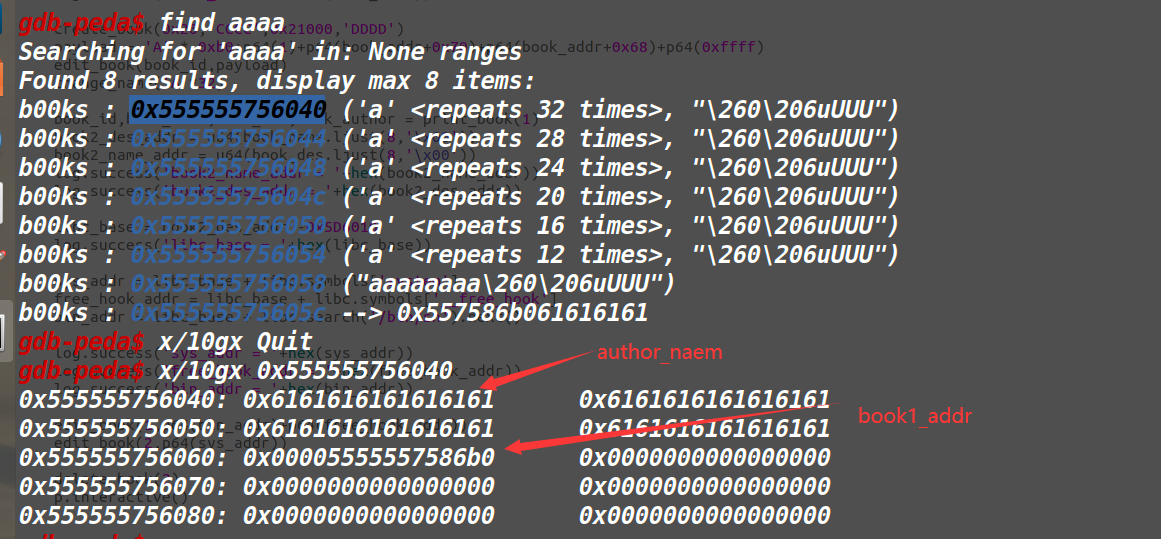1161x539 pixels.
Task: Click the b00ks address 0x555555756048
Action: pyautogui.click(x=228, y=167)
